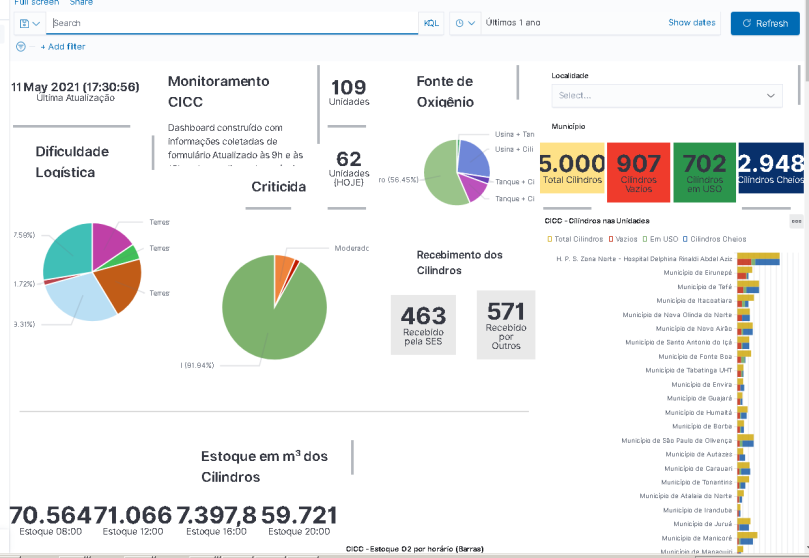Toggle the Em USO legend item
Screen dimensions: 809x558
pyautogui.click(x=660, y=239)
